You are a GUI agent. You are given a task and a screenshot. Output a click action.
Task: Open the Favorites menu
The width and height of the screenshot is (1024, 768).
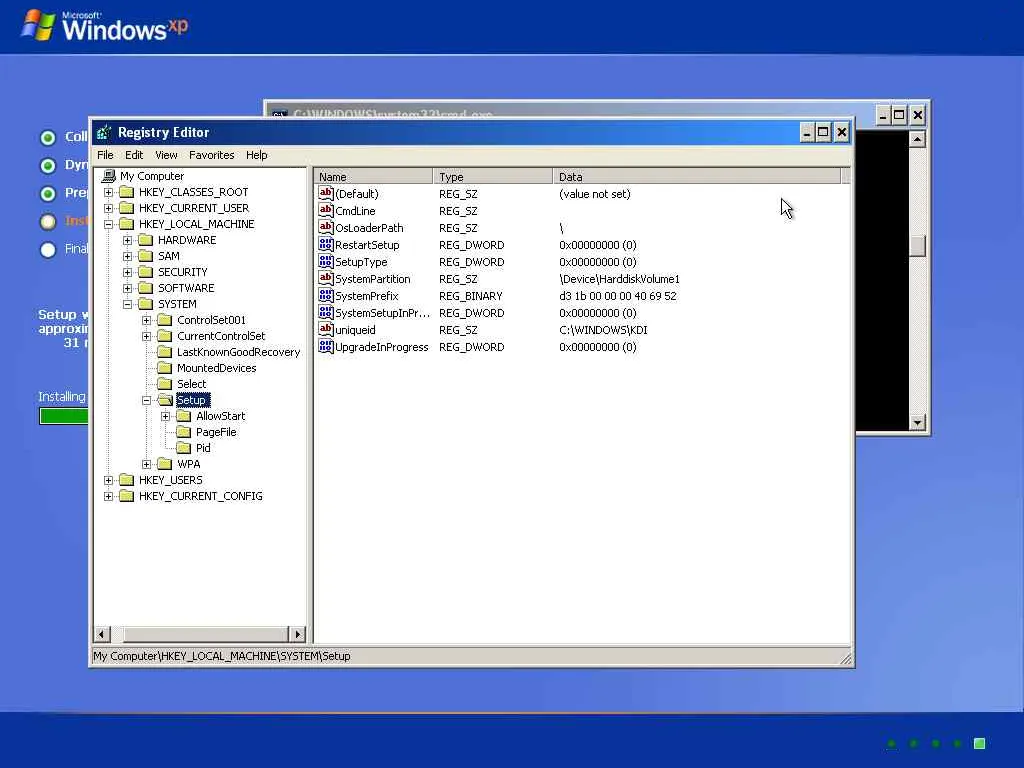tap(212, 155)
